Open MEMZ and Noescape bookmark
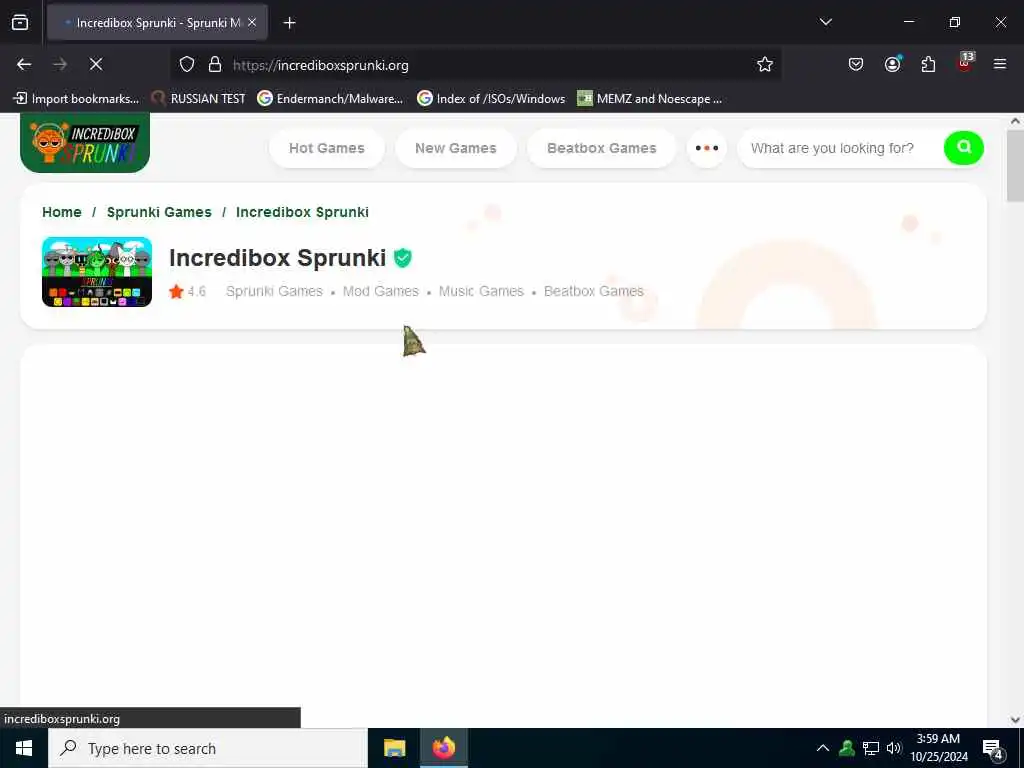The height and width of the screenshot is (768, 1024). pos(650,99)
